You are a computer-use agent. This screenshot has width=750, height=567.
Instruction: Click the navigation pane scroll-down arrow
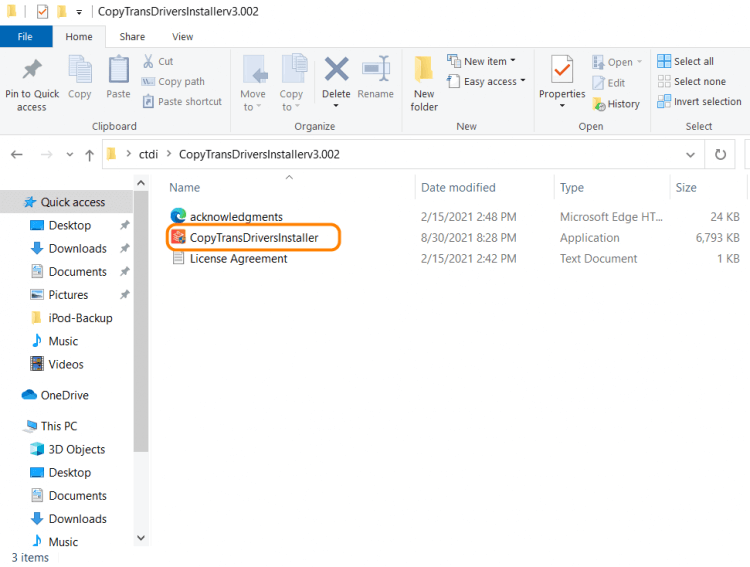click(141, 537)
